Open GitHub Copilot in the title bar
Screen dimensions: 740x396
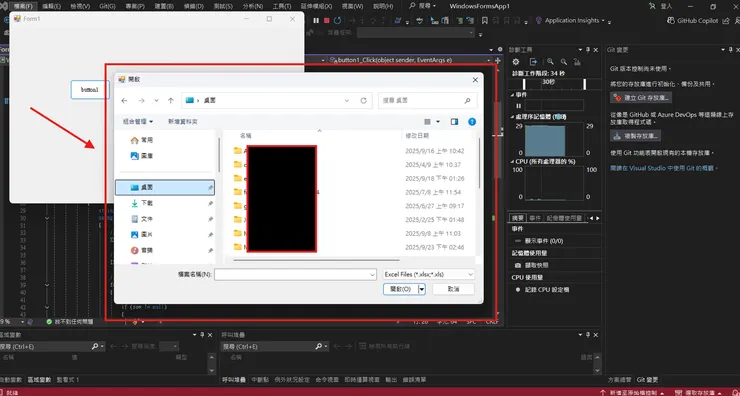point(693,20)
